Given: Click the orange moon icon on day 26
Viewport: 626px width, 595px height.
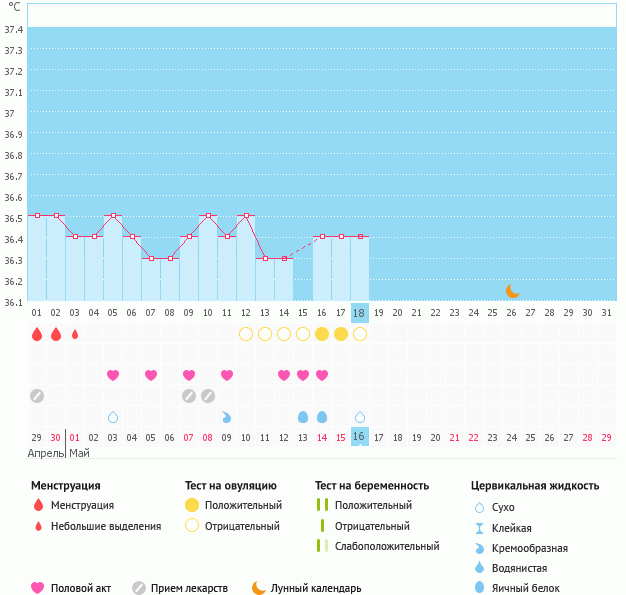Looking at the screenshot, I should pyautogui.click(x=512, y=291).
